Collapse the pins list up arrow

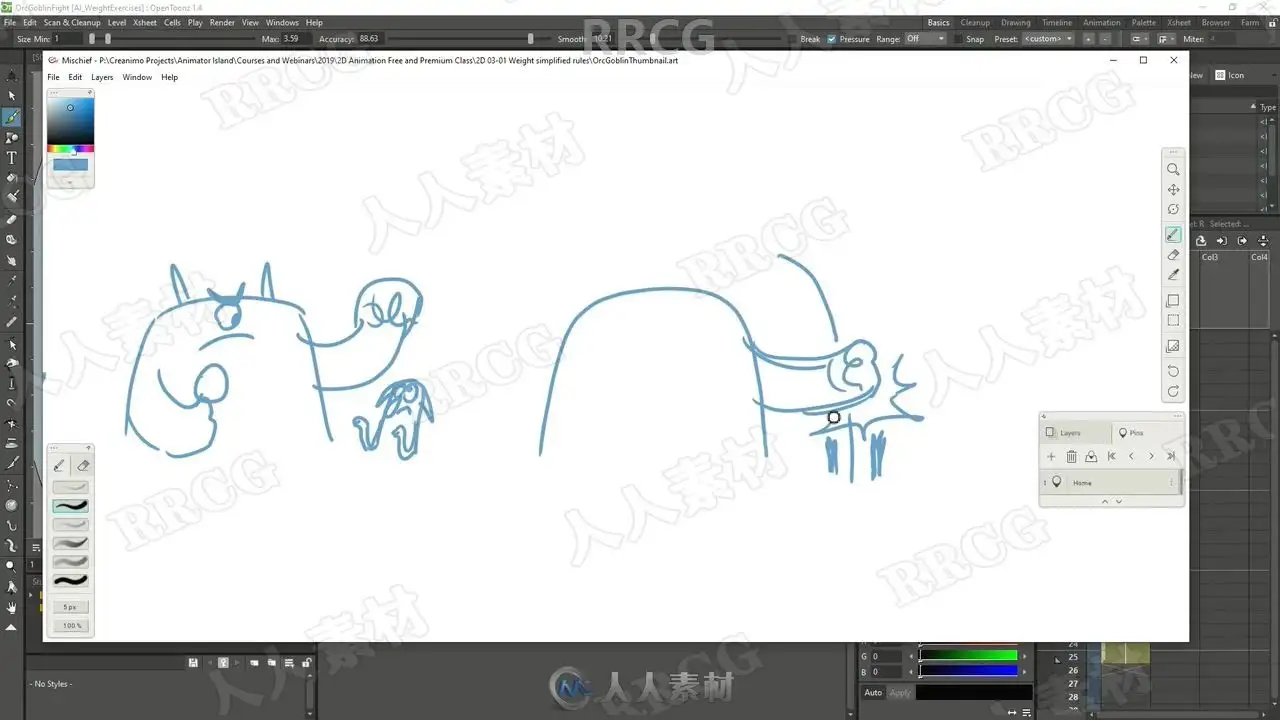coord(1105,501)
